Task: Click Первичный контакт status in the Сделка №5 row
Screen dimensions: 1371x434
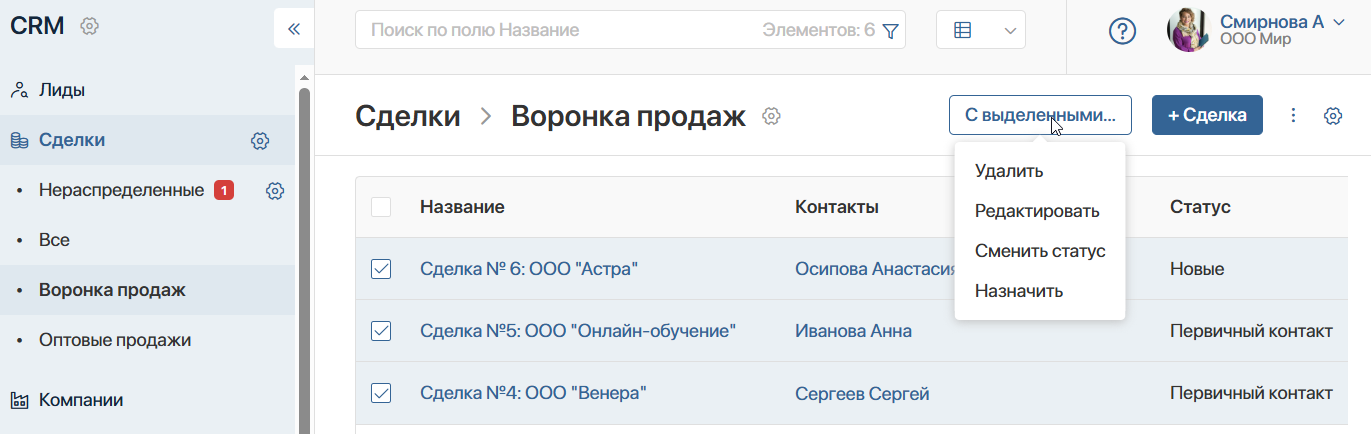Action: pos(1251,331)
